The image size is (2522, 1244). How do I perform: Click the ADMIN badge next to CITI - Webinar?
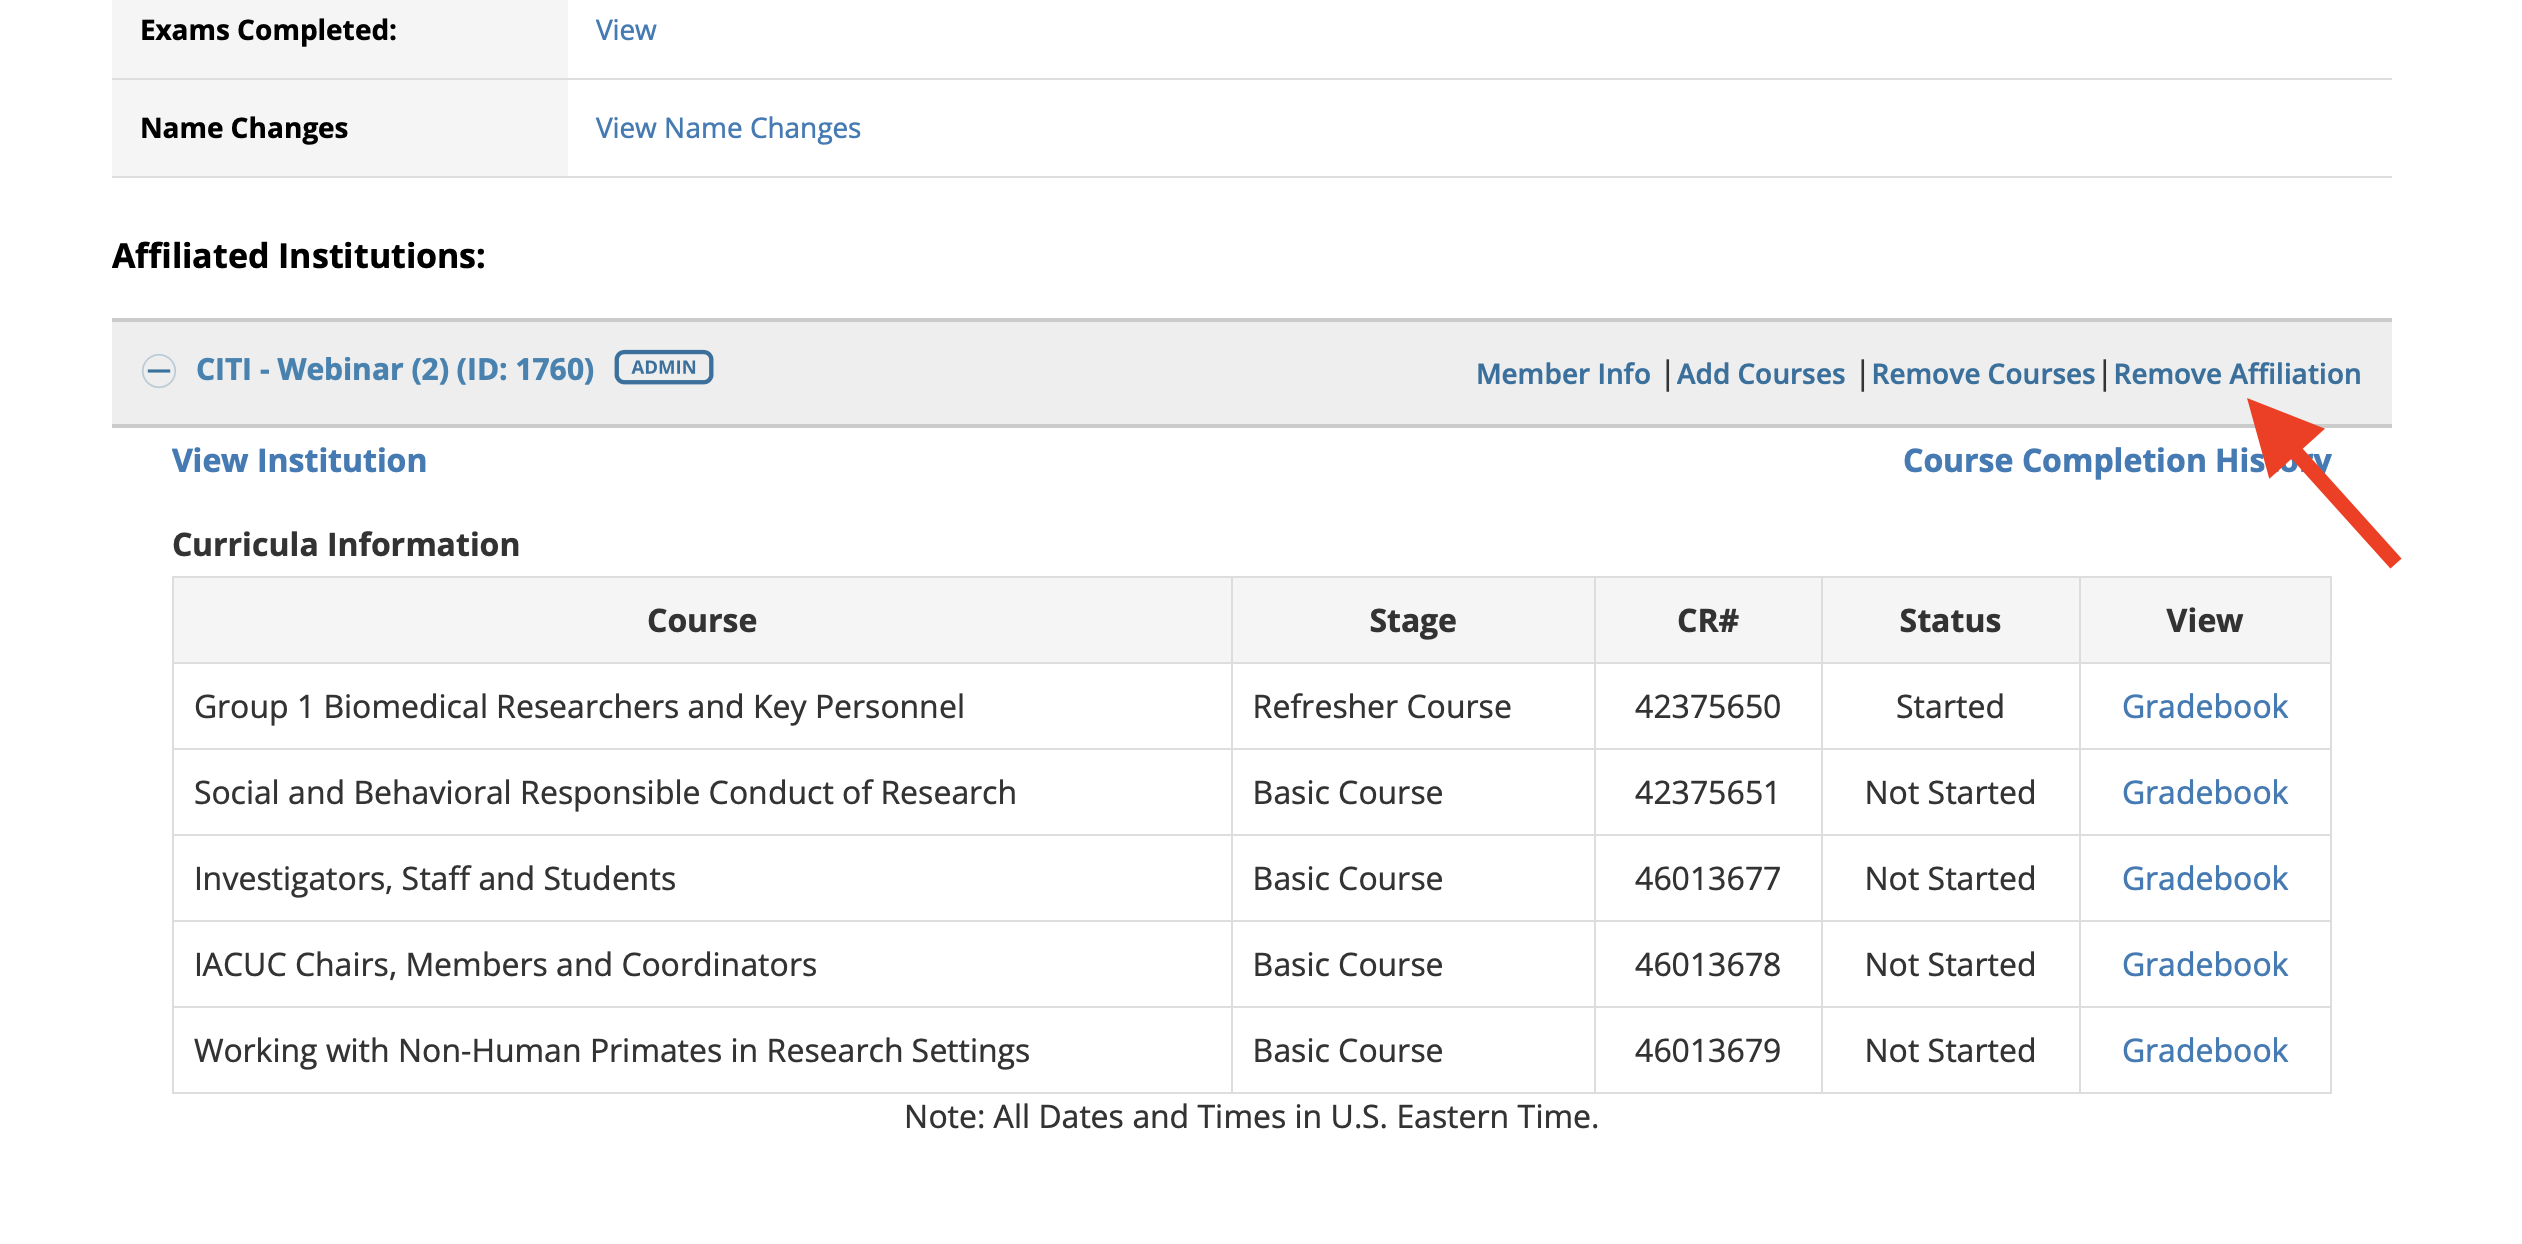663,367
